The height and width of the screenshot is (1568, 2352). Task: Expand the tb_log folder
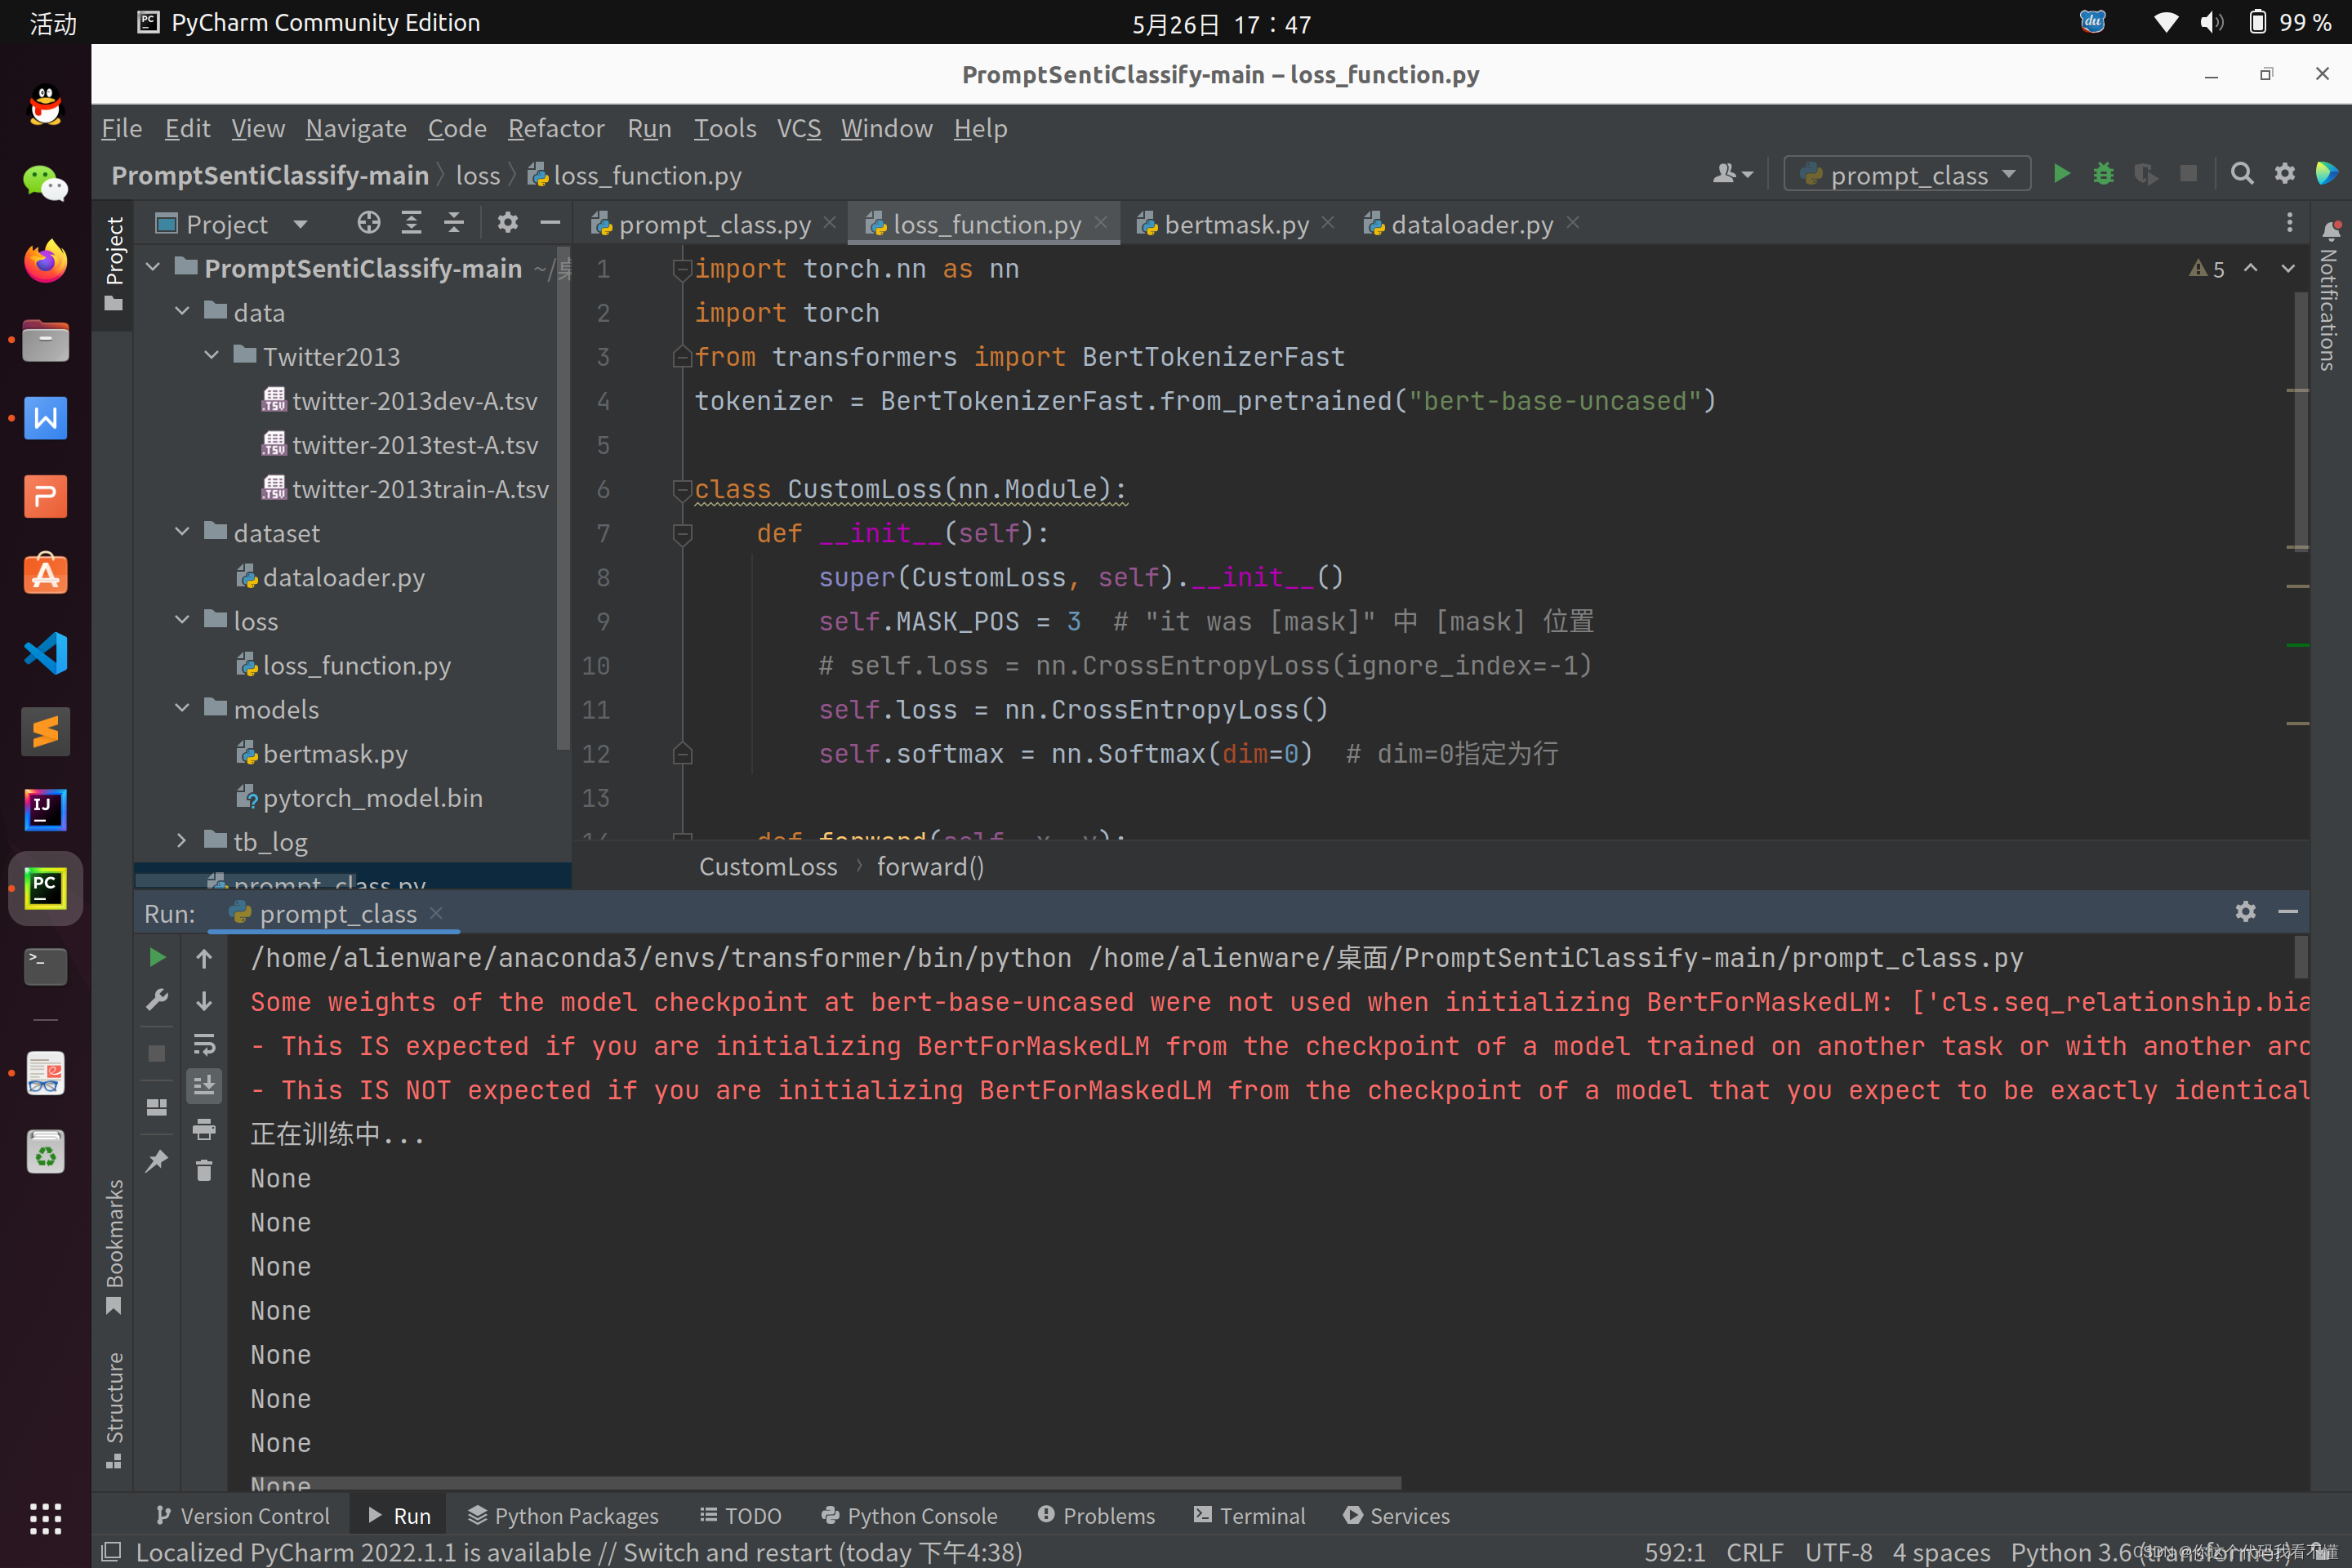(182, 841)
